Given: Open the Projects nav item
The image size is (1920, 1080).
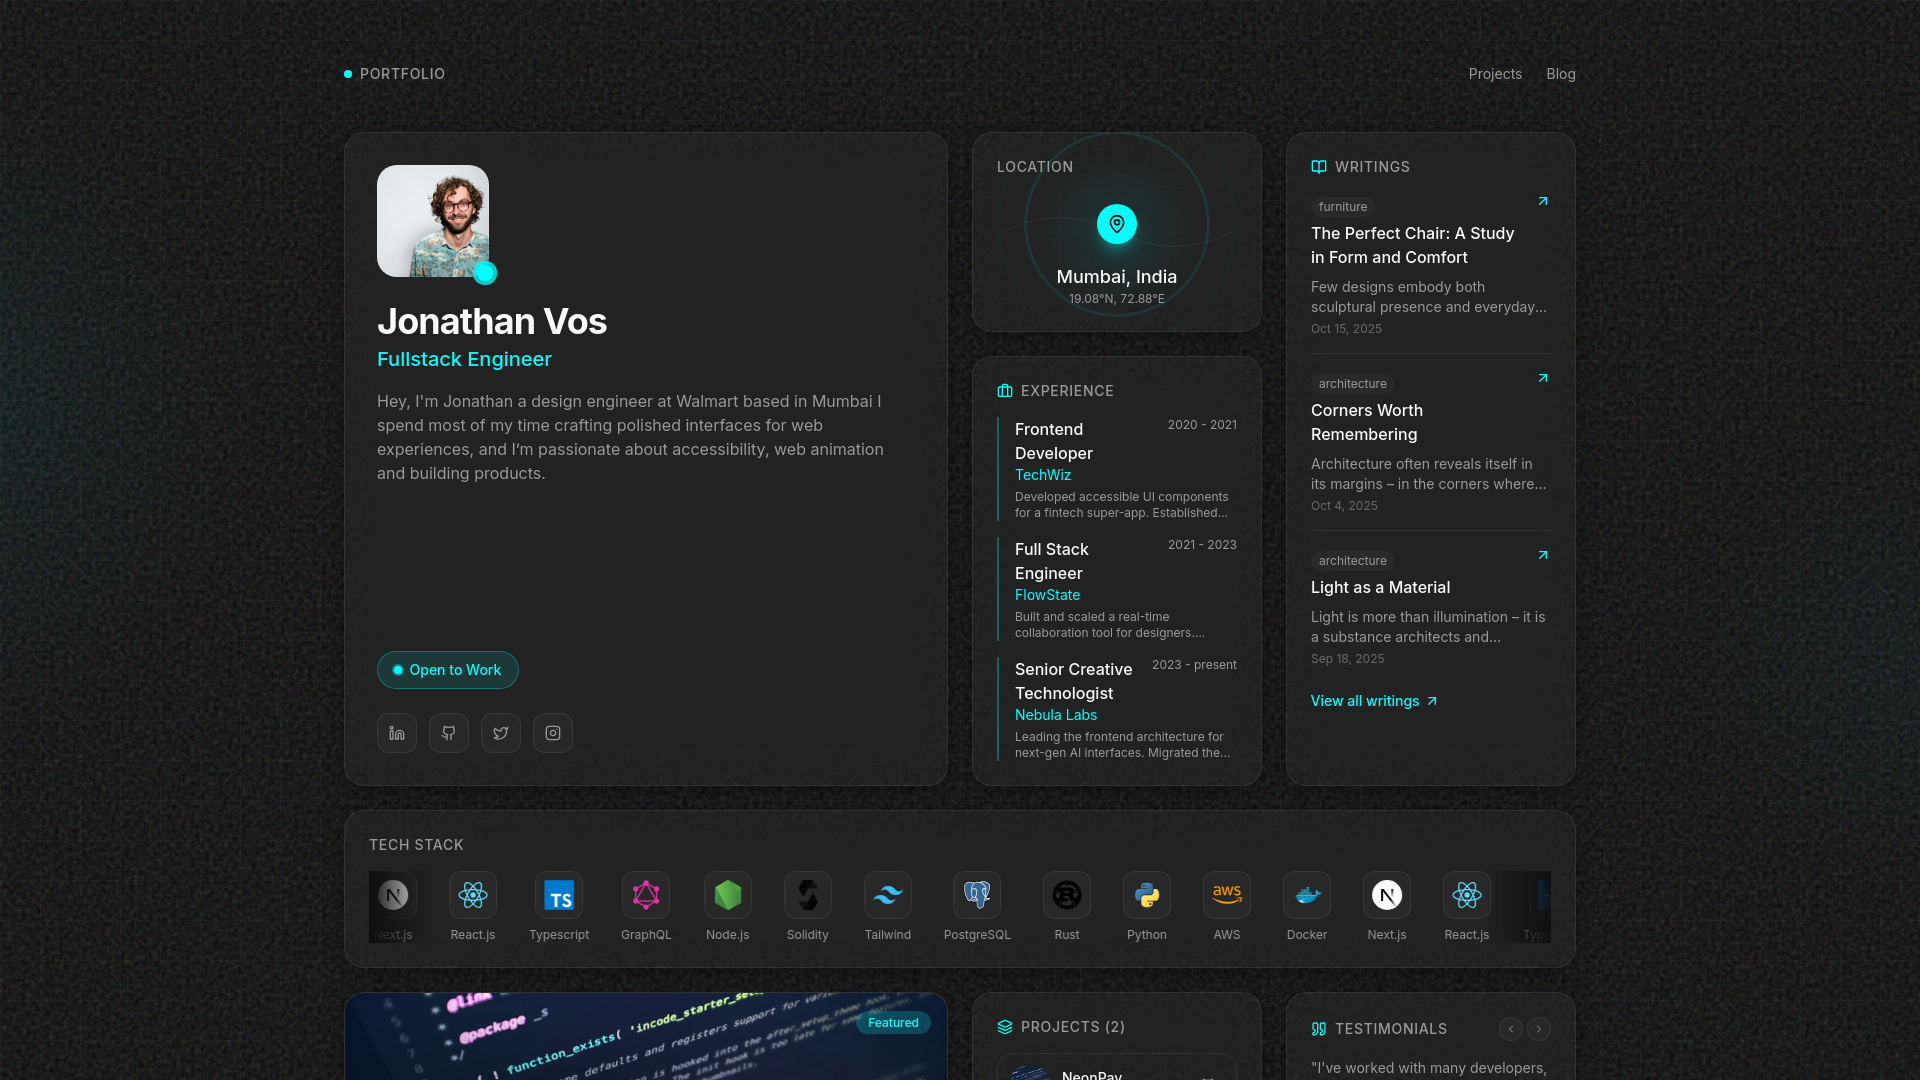Looking at the screenshot, I should [x=1495, y=74].
